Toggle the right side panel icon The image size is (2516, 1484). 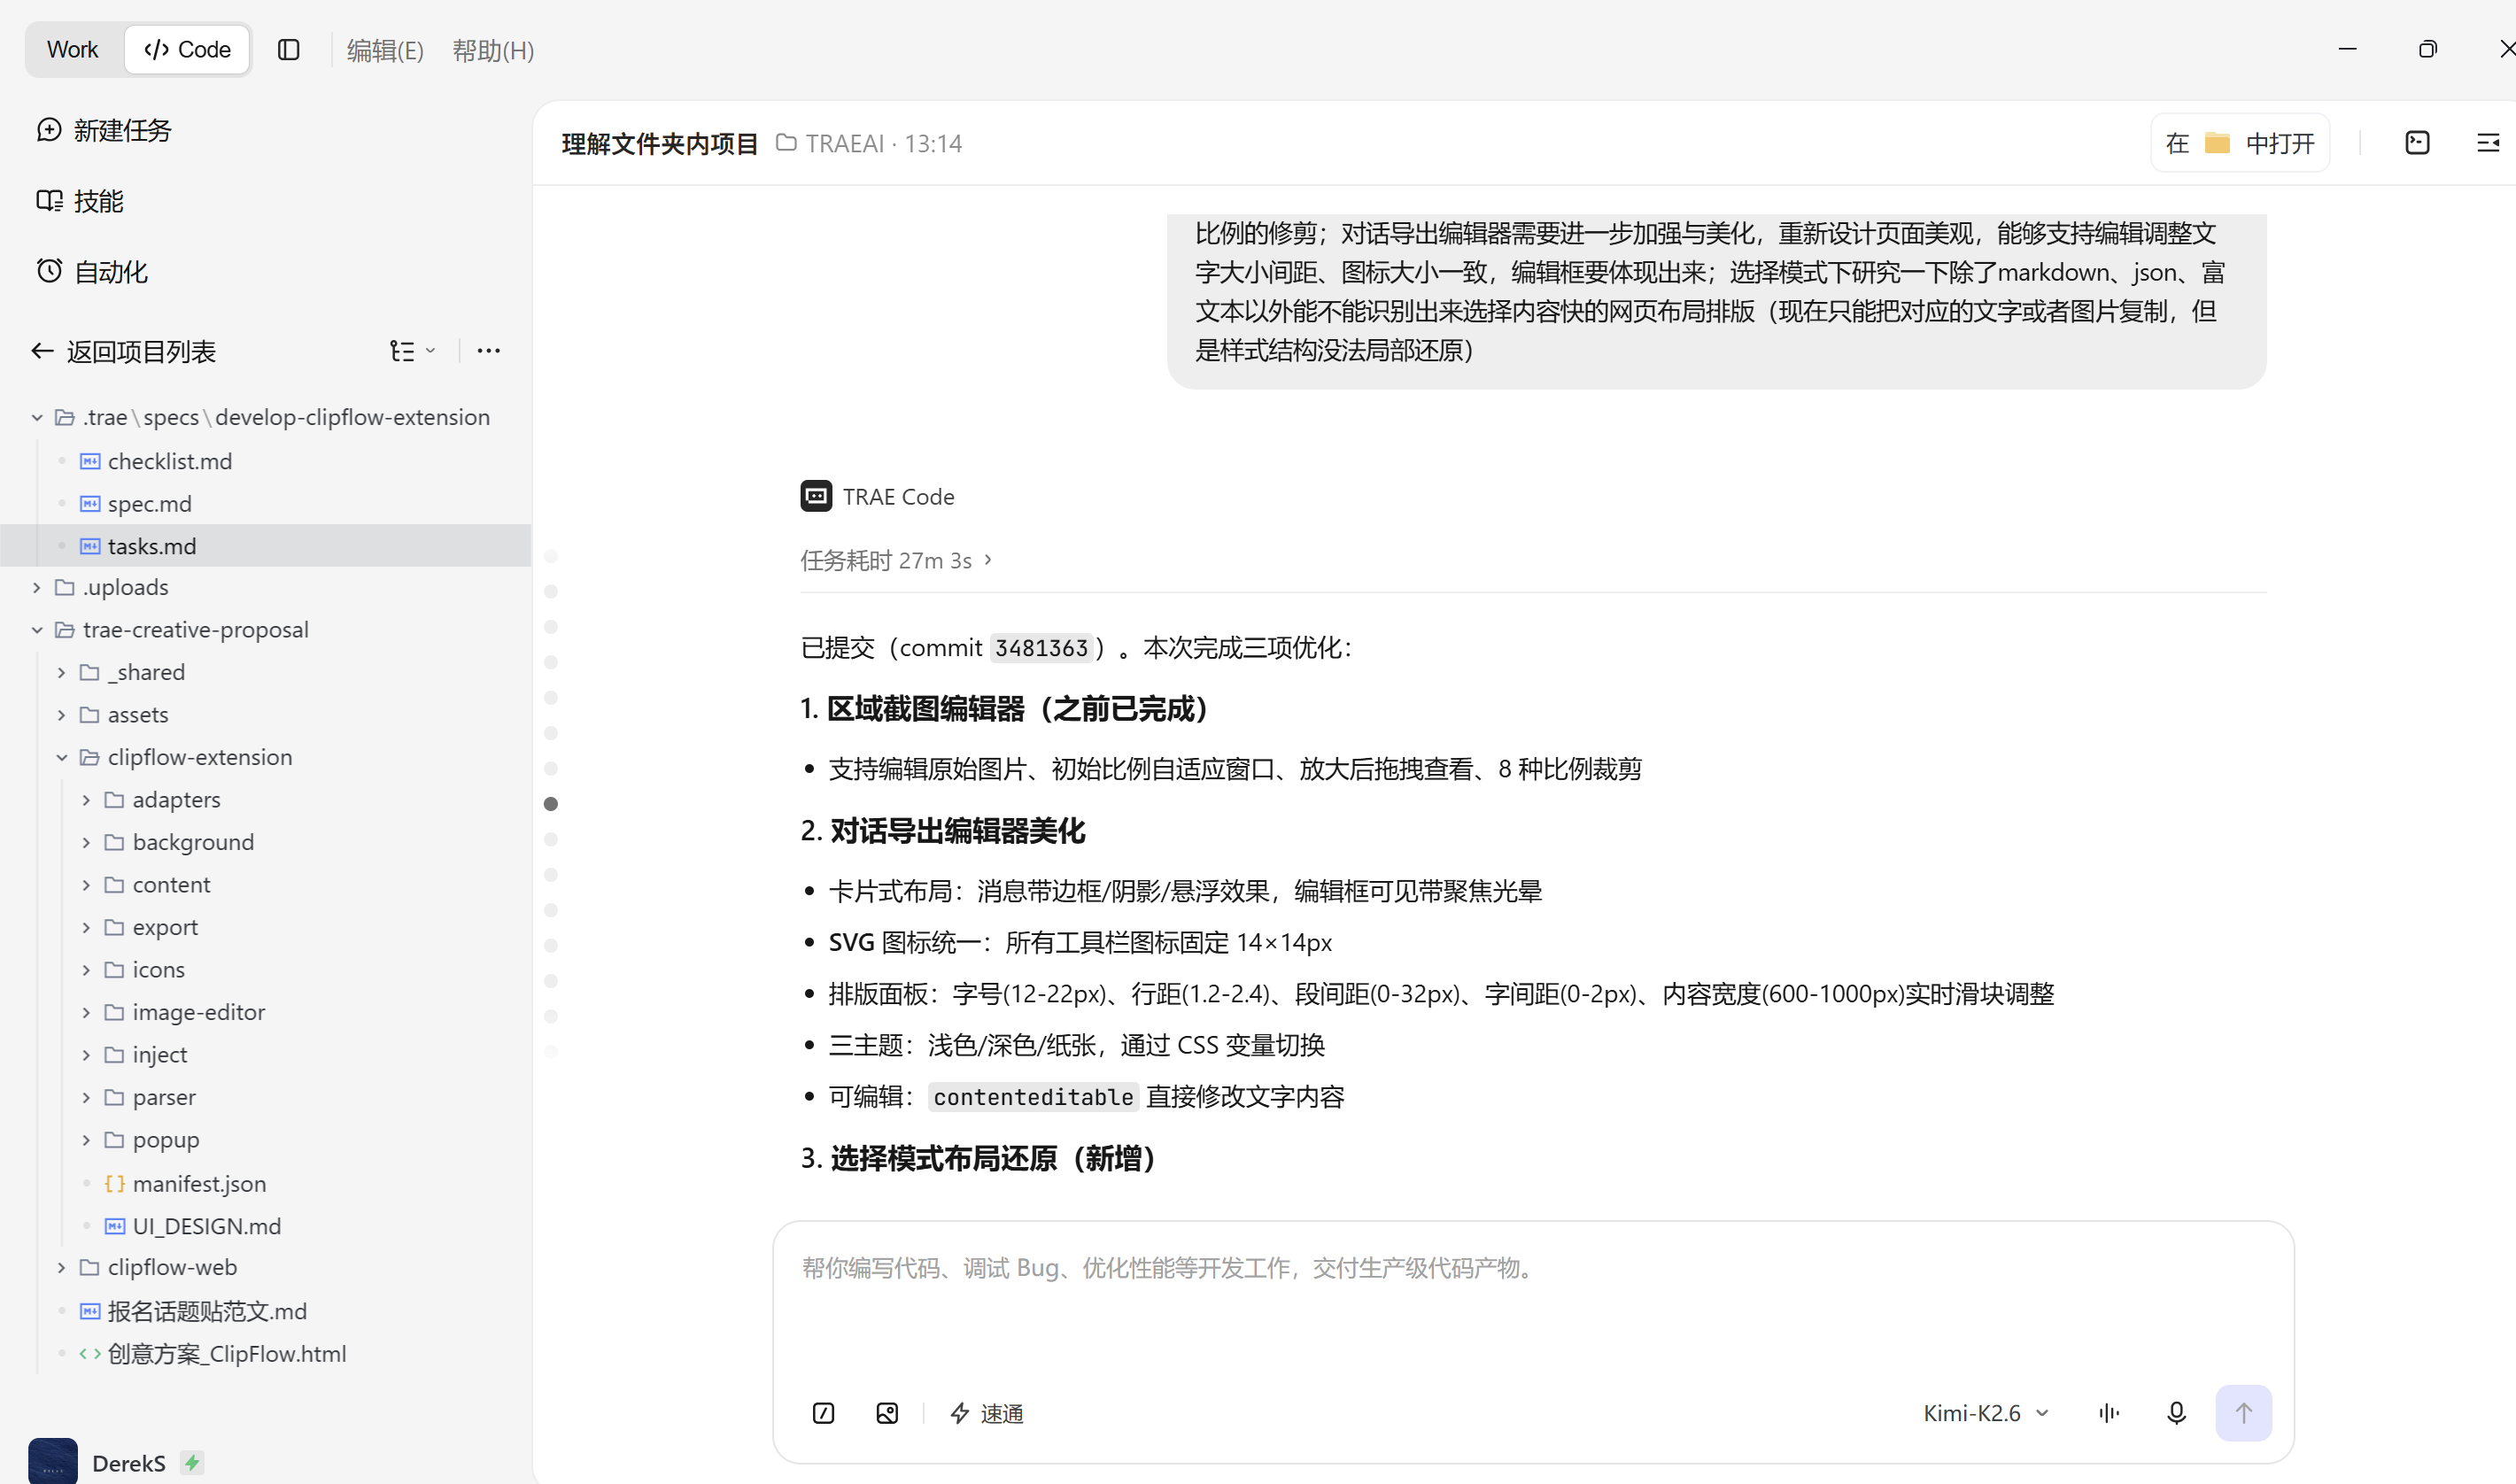click(2489, 143)
